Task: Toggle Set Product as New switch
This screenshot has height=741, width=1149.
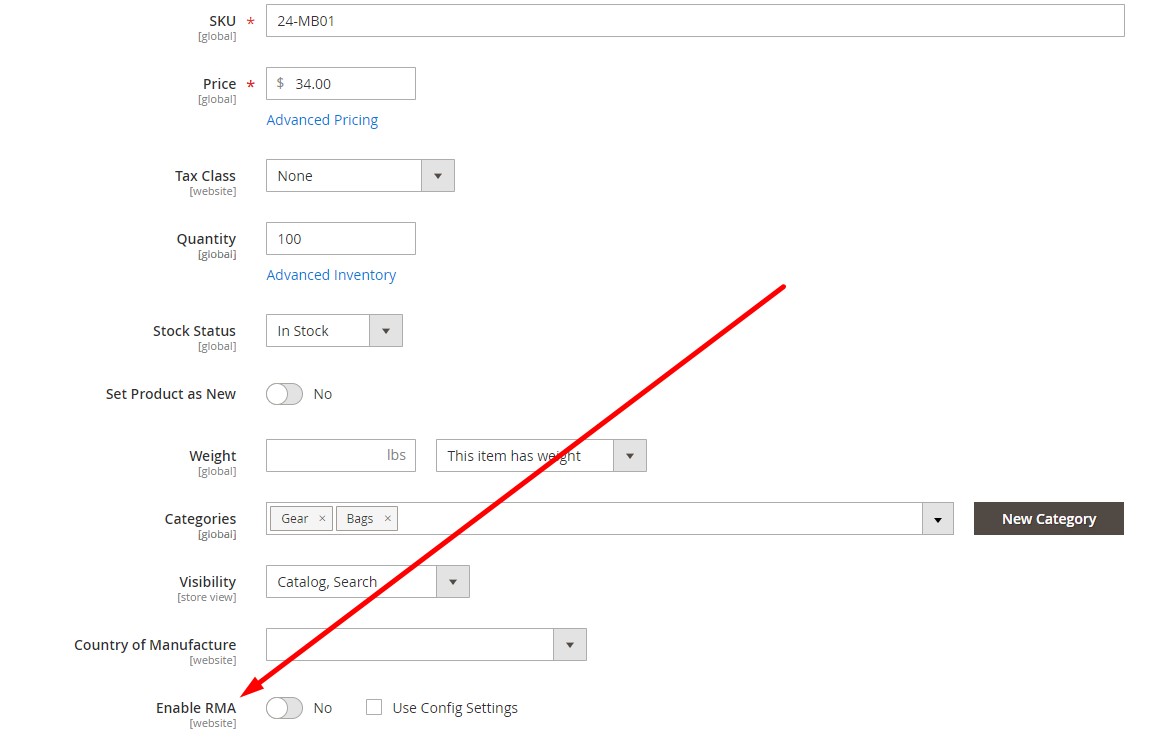Action: pyautogui.click(x=284, y=394)
